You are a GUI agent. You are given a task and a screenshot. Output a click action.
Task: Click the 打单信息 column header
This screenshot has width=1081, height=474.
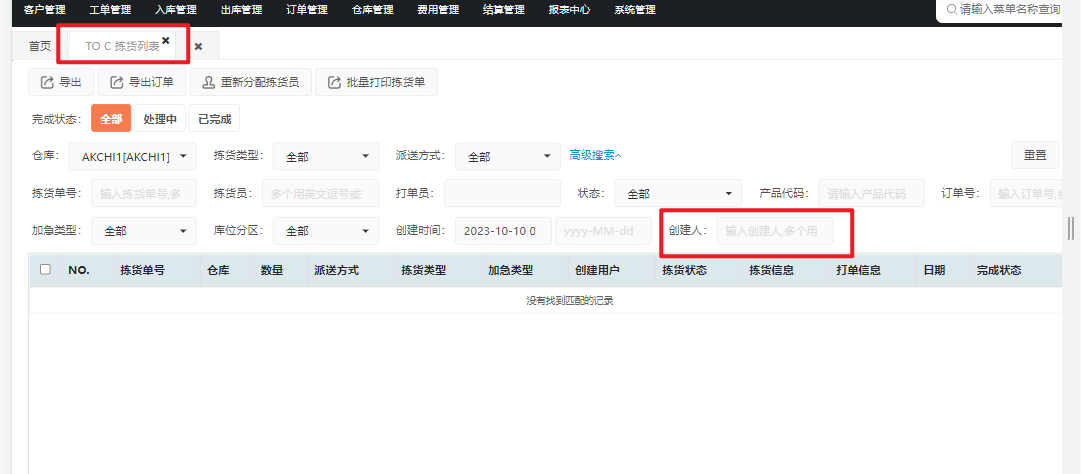859,270
